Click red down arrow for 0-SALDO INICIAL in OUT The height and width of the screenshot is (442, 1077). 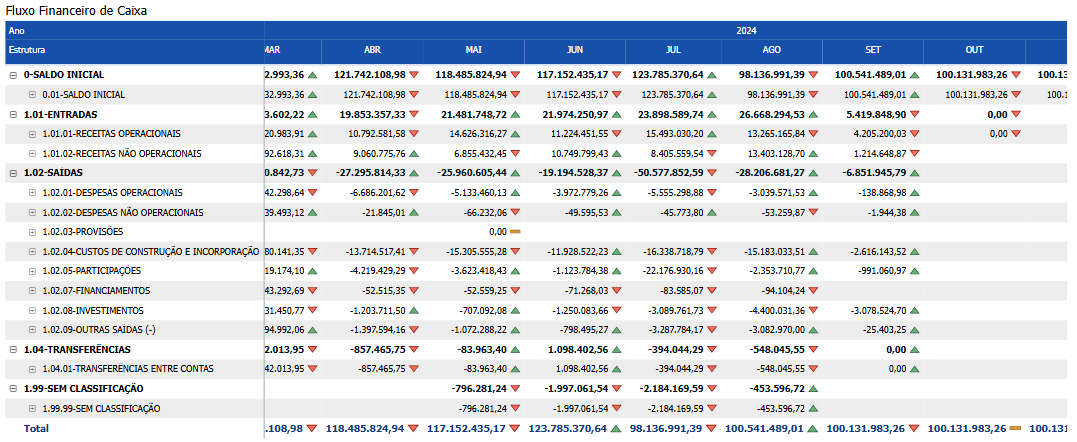click(1015, 75)
